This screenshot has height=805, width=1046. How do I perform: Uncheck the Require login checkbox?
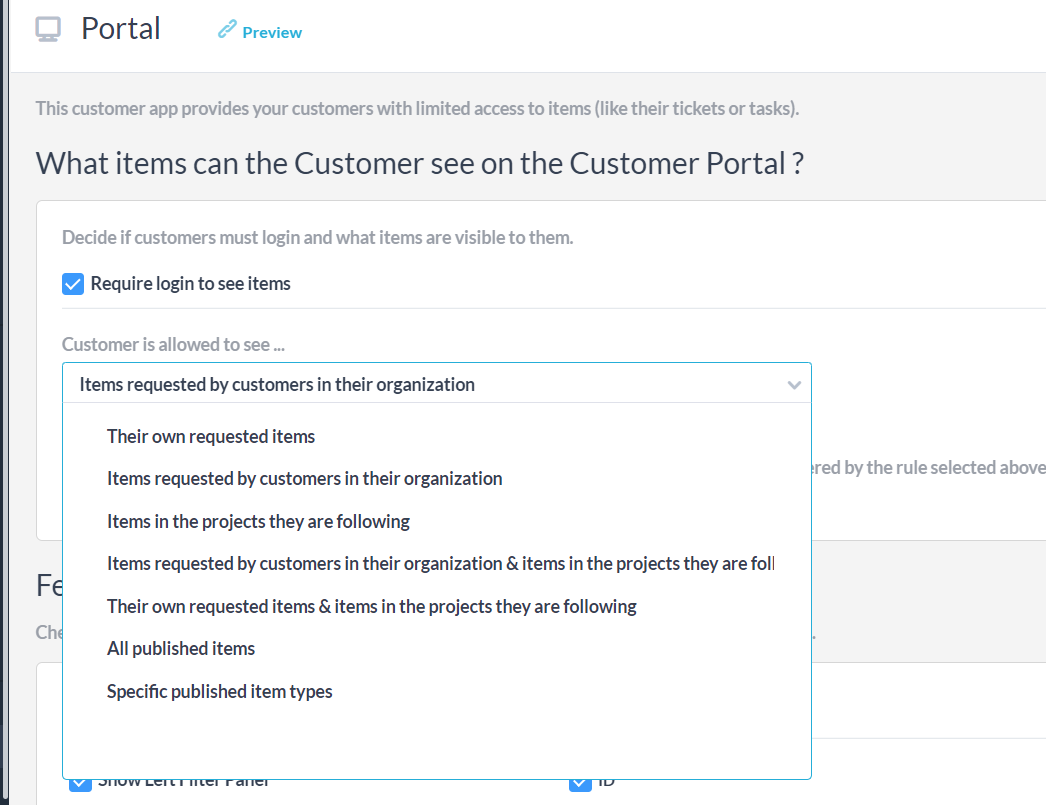point(73,285)
